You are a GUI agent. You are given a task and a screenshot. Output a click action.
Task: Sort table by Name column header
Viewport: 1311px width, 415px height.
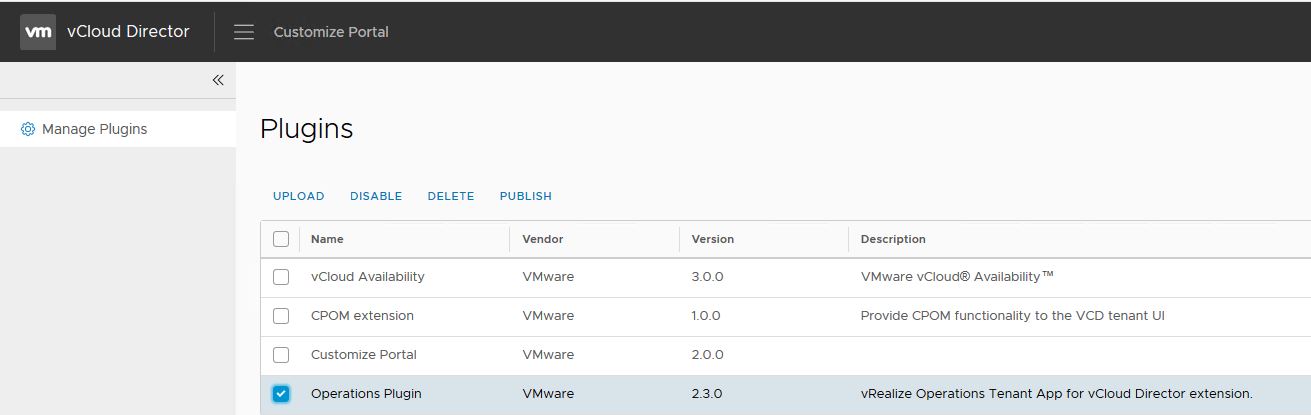[x=327, y=239]
